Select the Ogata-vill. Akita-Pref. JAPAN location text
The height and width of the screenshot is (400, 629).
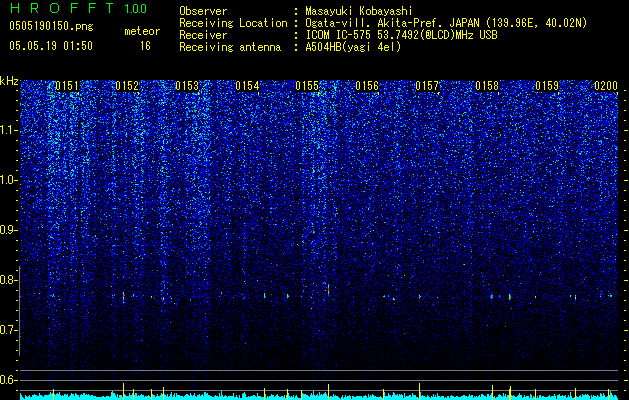[446, 23]
